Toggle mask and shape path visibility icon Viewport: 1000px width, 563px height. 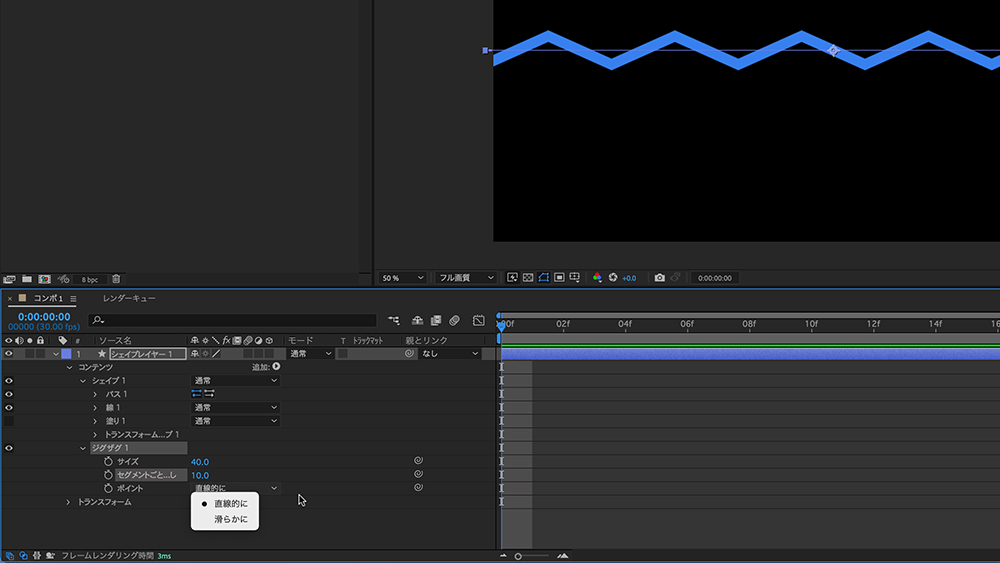click(x=544, y=278)
